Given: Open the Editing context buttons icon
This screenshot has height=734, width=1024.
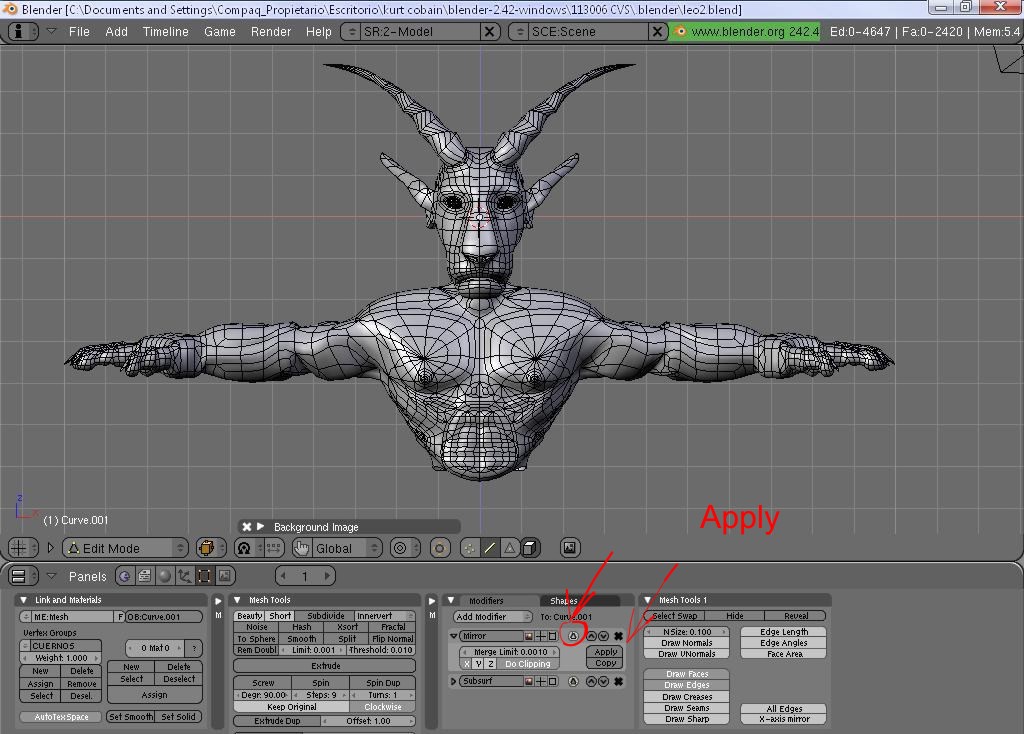Looking at the screenshot, I should (204, 576).
